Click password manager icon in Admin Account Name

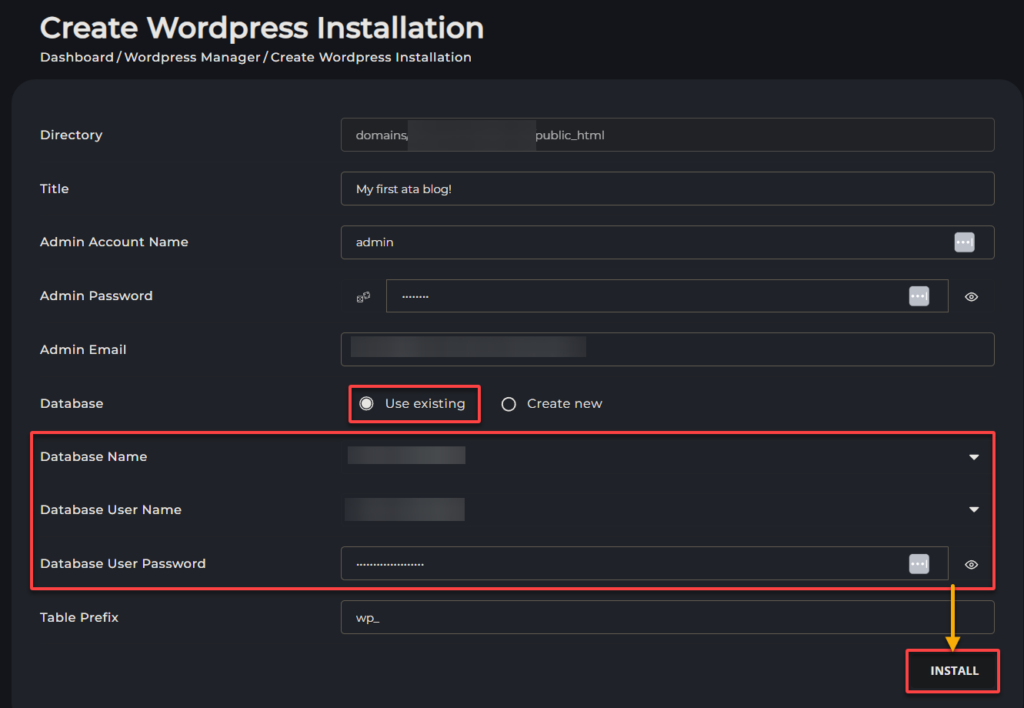(x=963, y=242)
